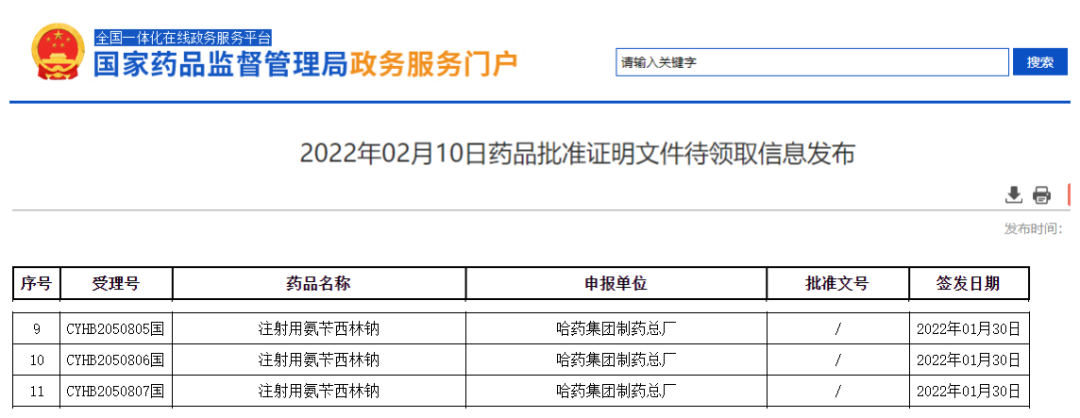Select 哈药集团制药总厂 in row 9
1080x418 pixels.
[616, 329]
